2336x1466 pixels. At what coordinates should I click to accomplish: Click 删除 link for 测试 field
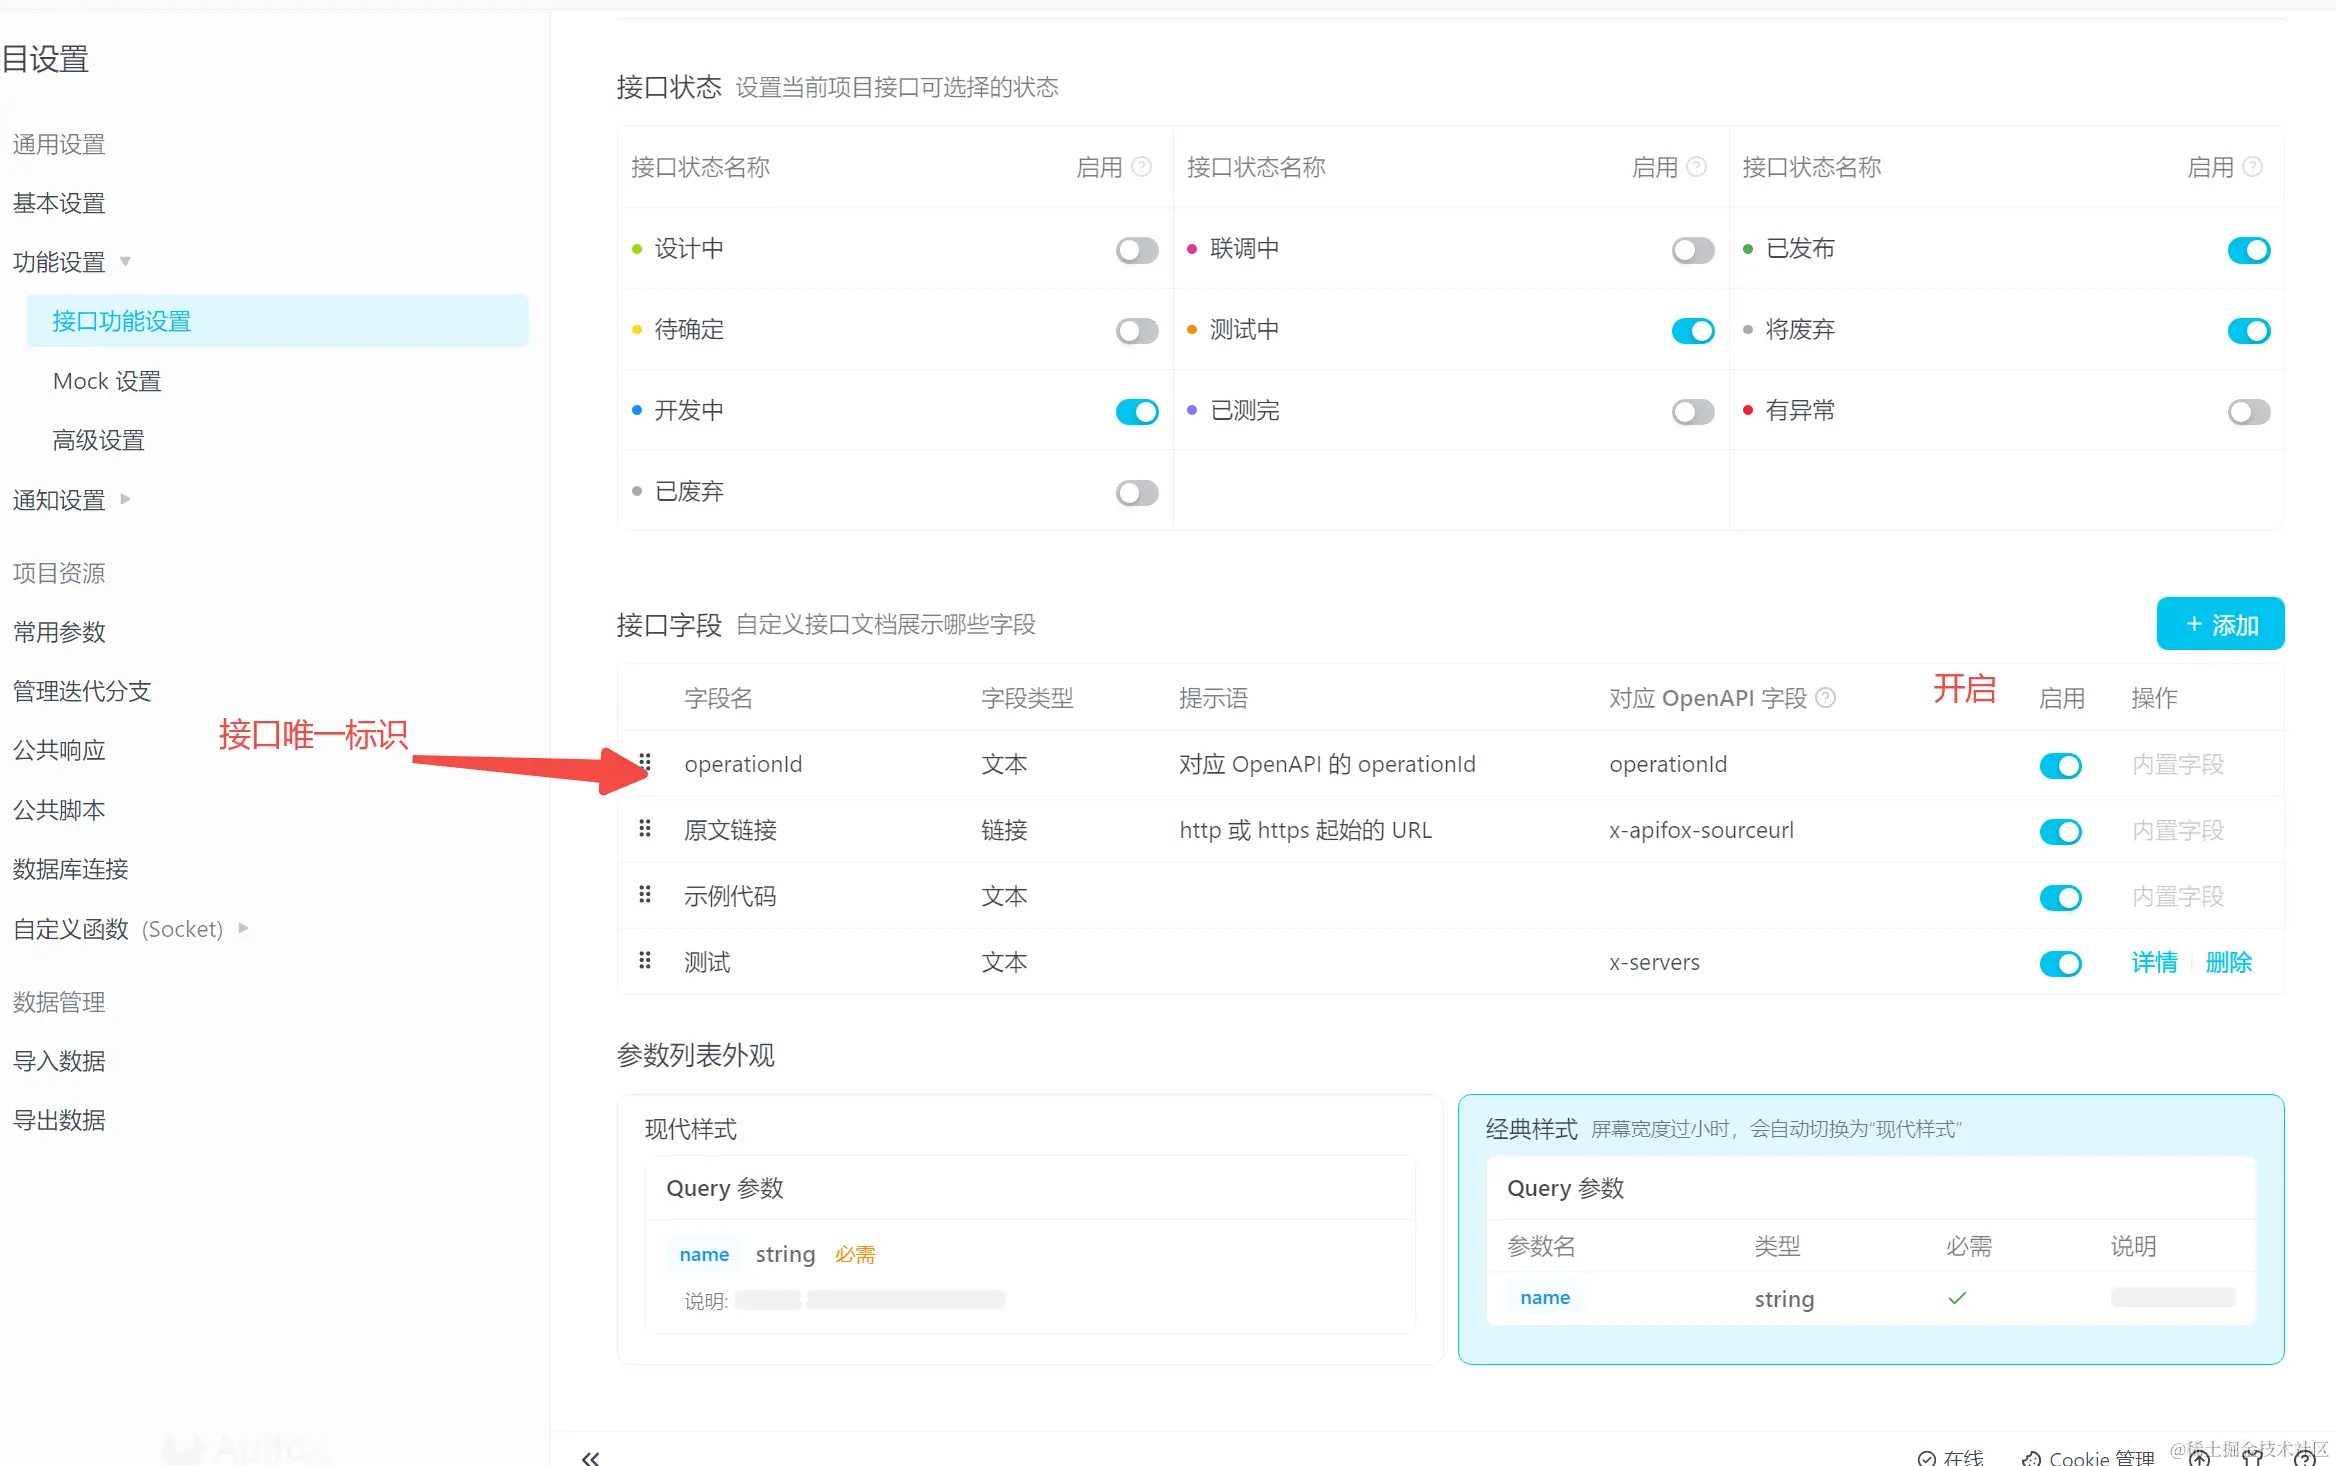[2228, 962]
